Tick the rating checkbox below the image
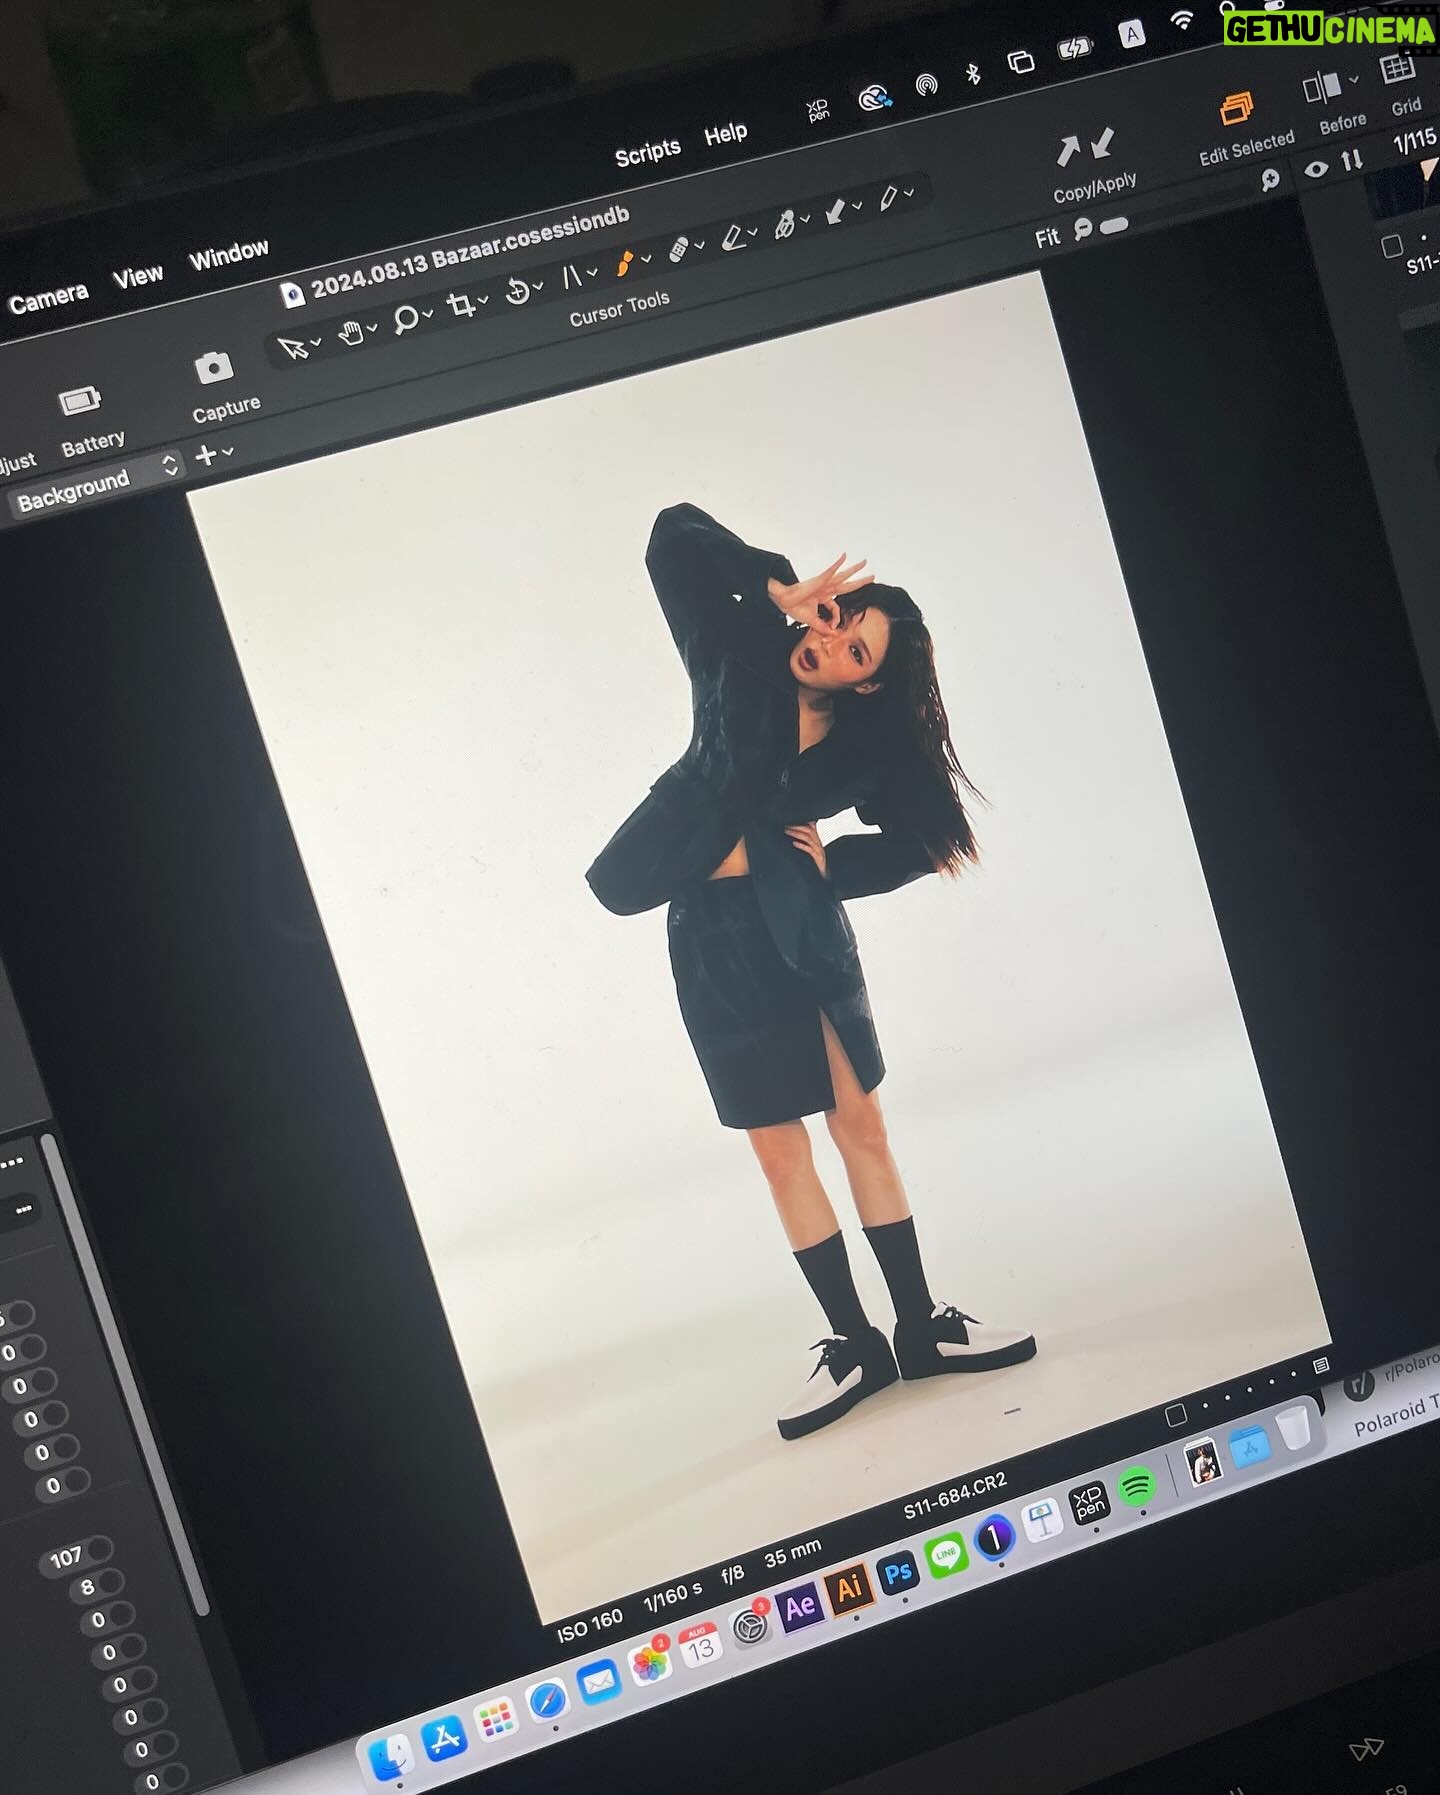This screenshot has width=1440, height=1795. 1176,1414
